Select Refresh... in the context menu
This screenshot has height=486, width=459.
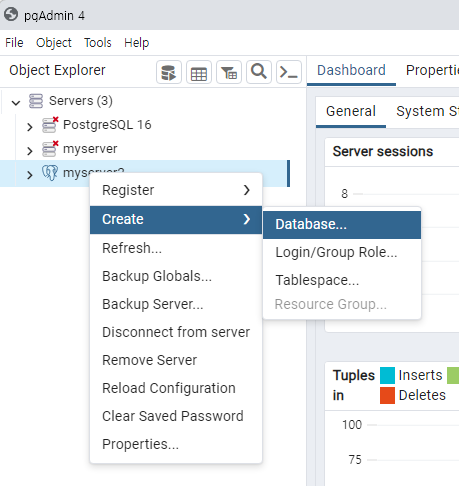tap(176, 248)
